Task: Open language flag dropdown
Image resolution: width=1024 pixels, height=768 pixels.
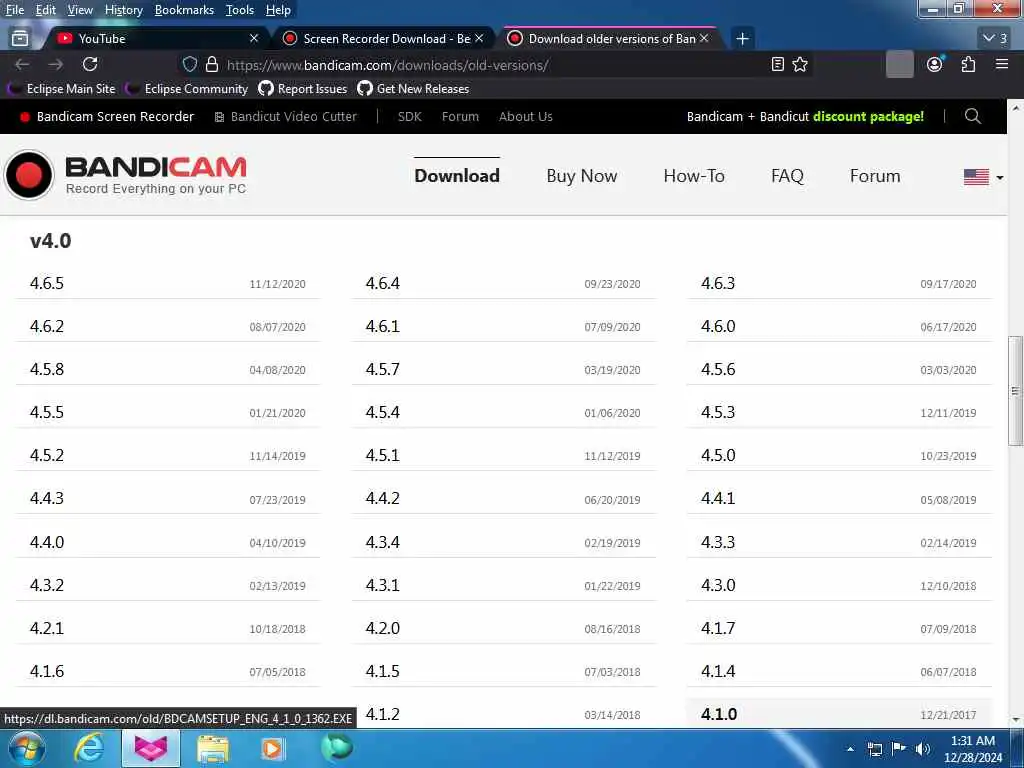Action: [984, 177]
